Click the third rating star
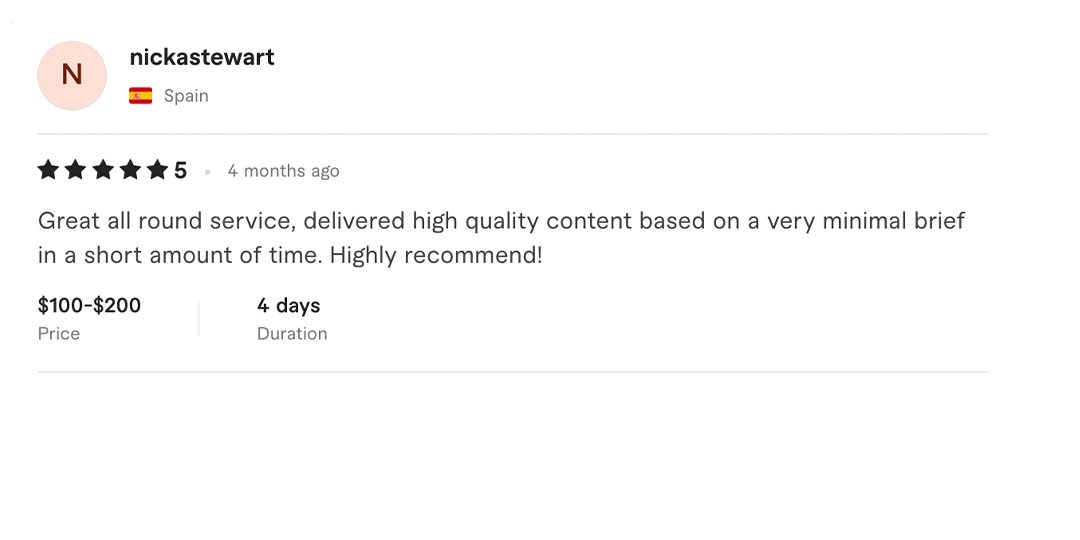Screen dimensions: 1080x540 pos(103,170)
